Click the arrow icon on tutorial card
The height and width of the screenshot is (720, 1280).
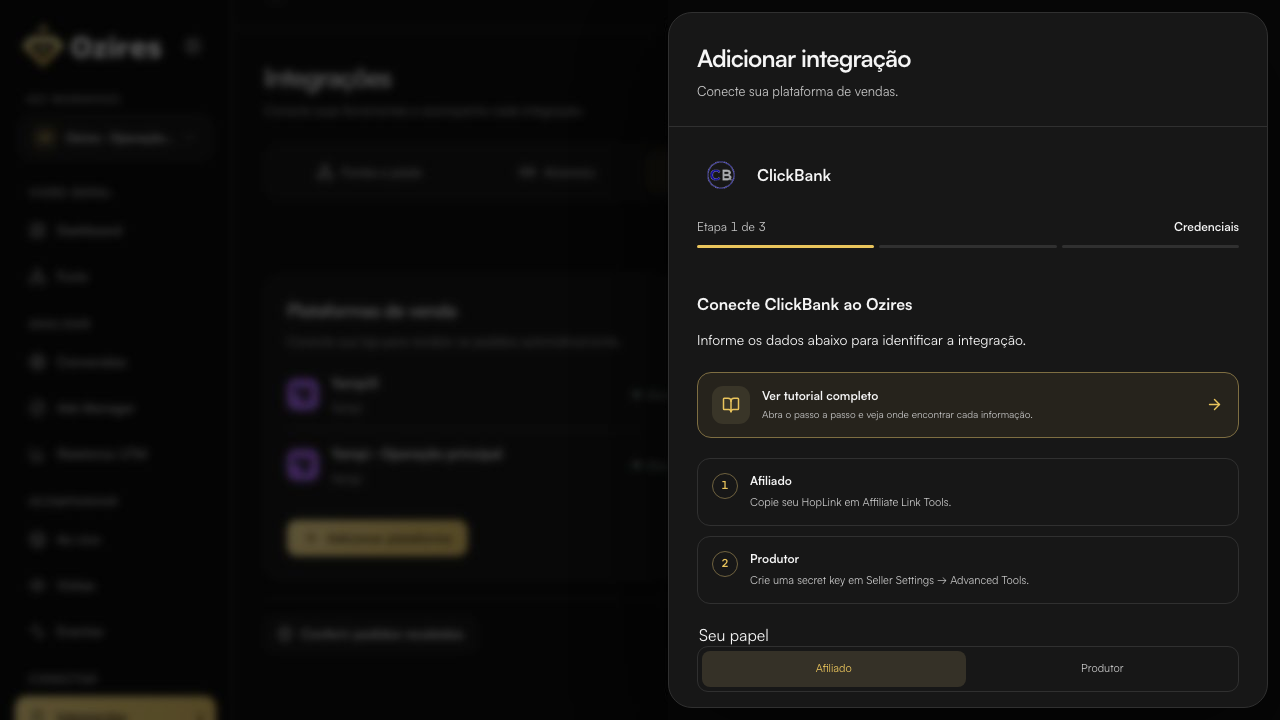1214,405
